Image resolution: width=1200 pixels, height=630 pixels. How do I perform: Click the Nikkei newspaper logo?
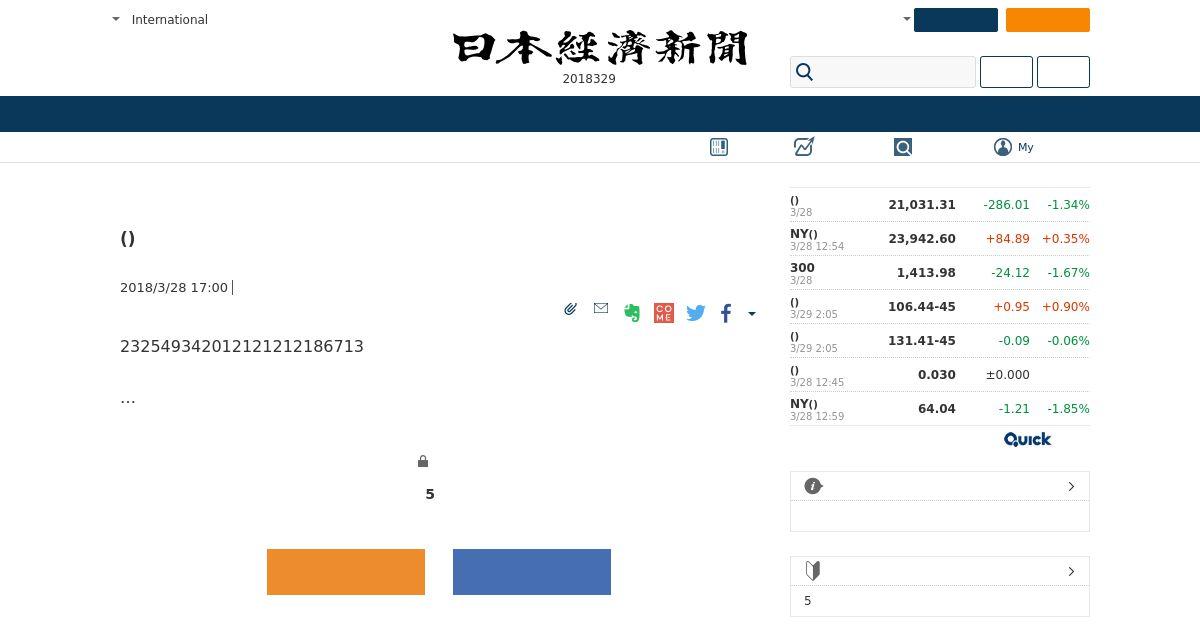[x=600, y=48]
